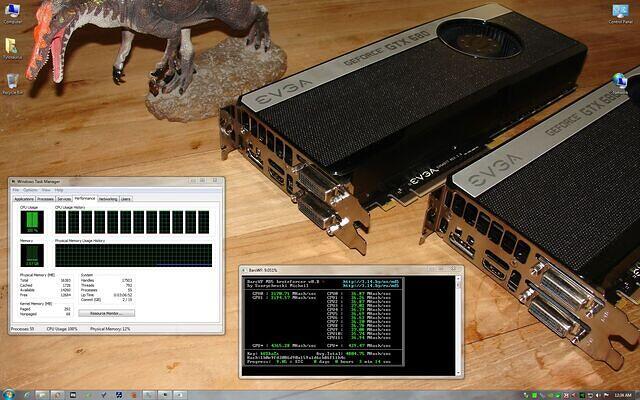
Task: Open the yellow folder desktop icon
Action: click(x=11, y=46)
